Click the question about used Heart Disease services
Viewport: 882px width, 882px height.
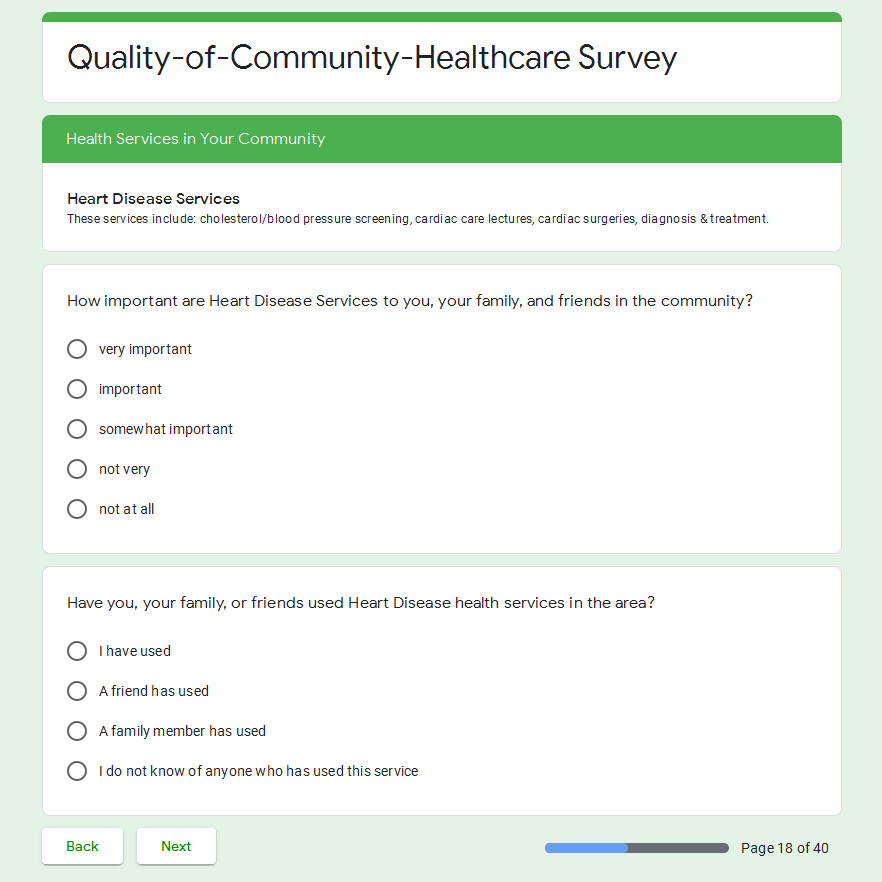(360, 602)
